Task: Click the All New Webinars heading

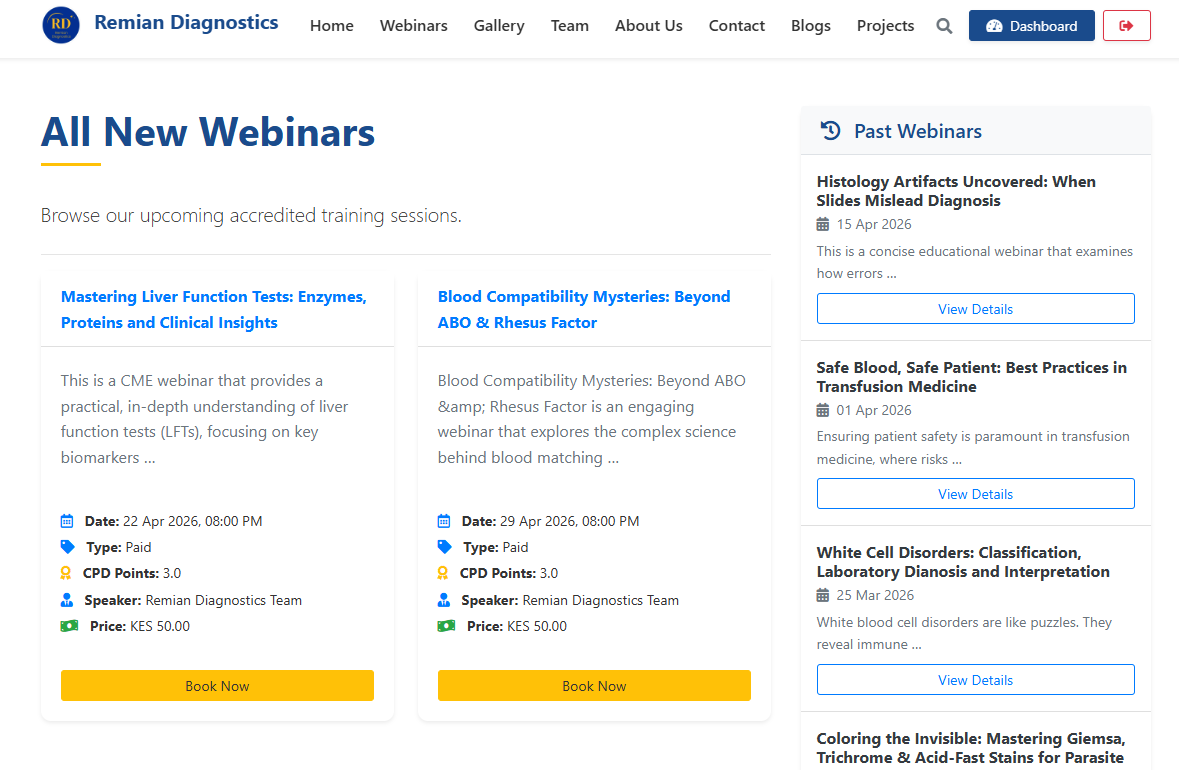Action: click(x=208, y=132)
